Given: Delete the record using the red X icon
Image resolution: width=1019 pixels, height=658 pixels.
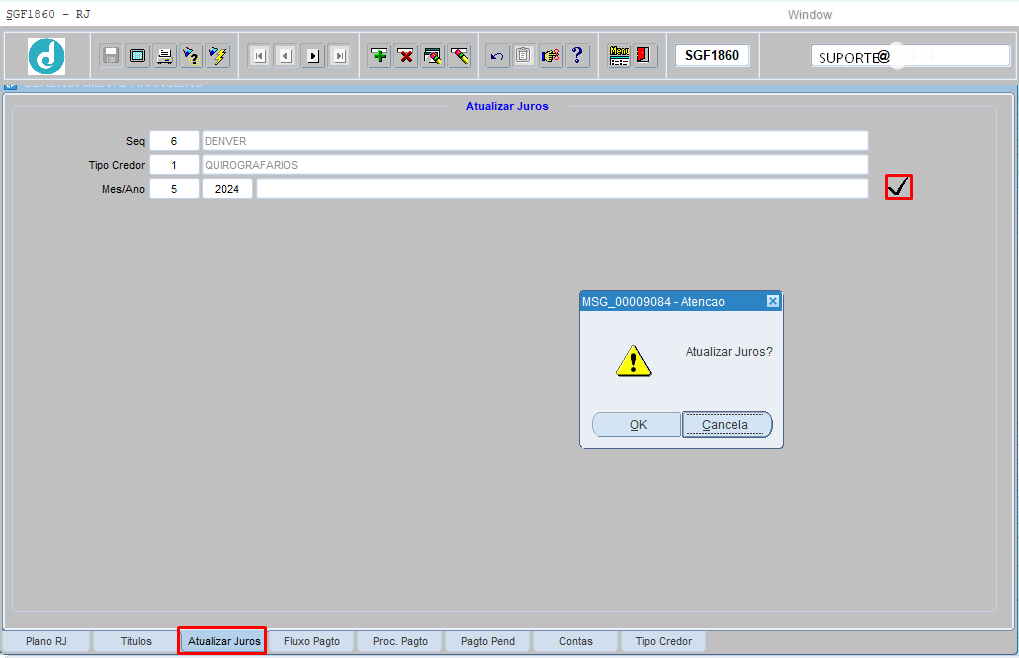Looking at the screenshot, I should coord(406,56).
